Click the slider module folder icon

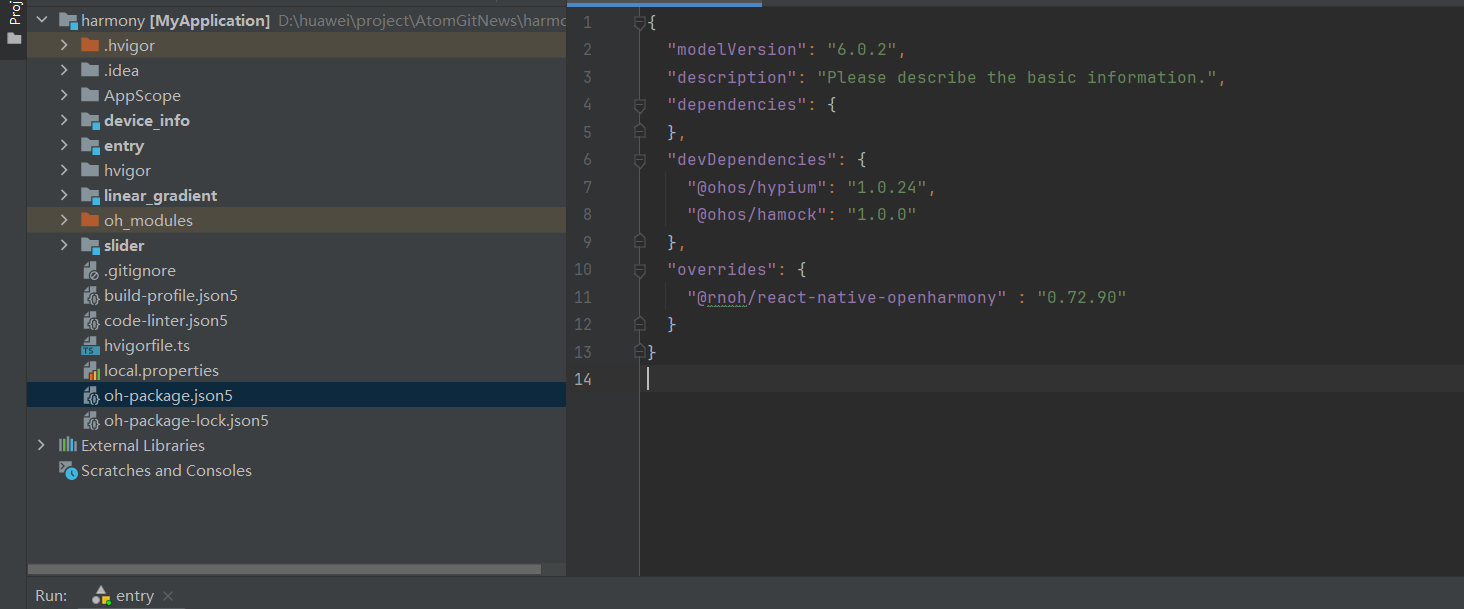[x=90, y=245]
